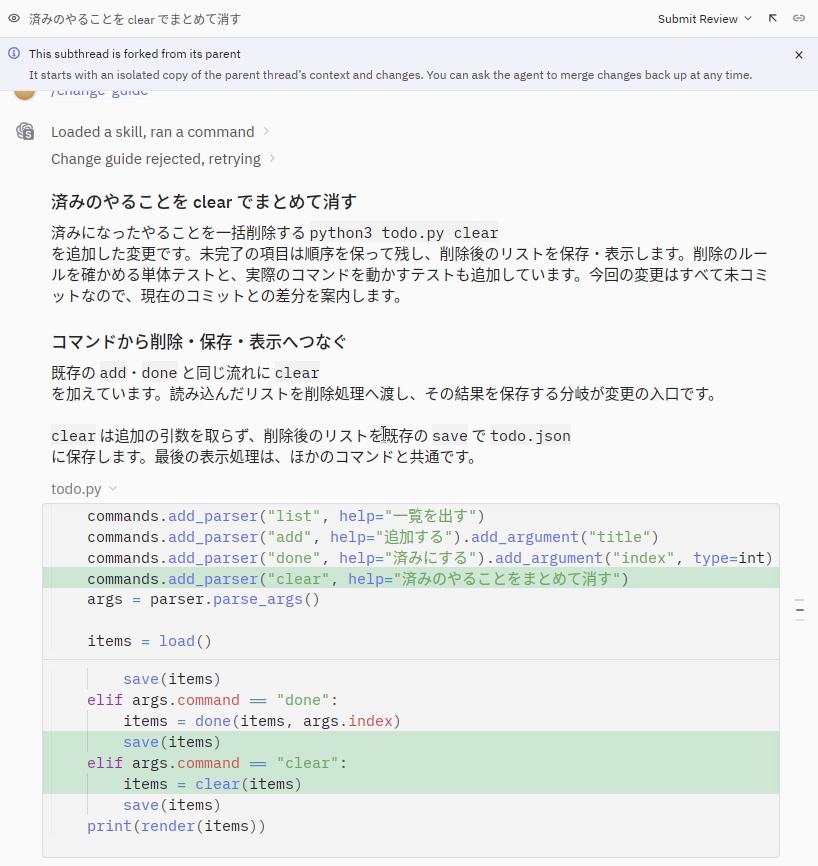This screenshot has width=818, height=866.
Task: Click the todo.py file name label
Action: click(76, 489)
